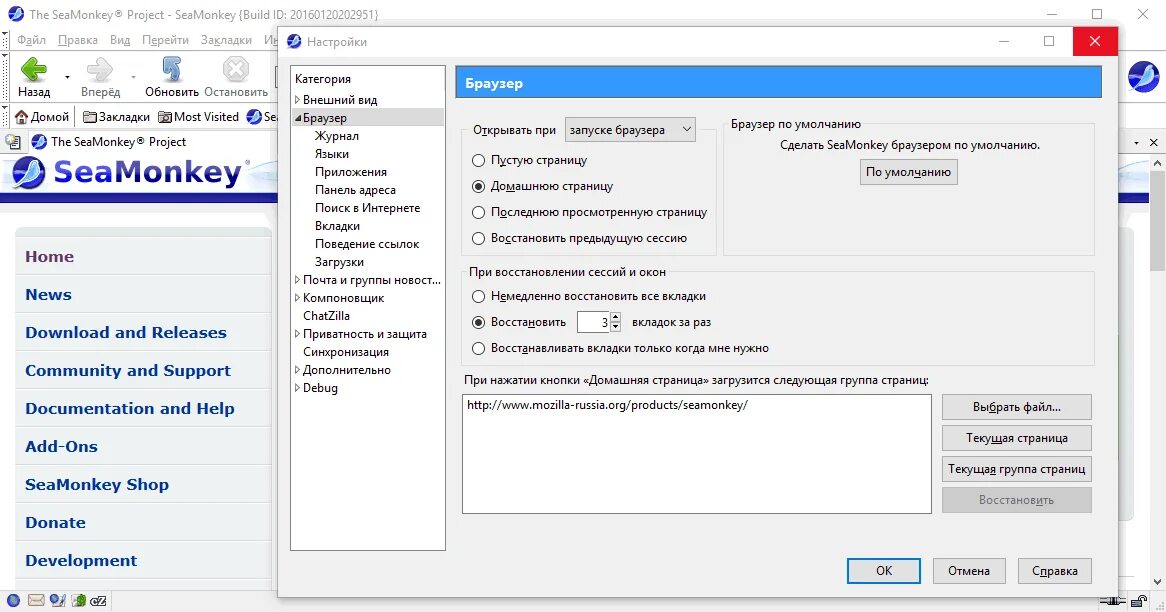Click the SeaMonkey throbber logo in toolbar

coord(1143,77)
